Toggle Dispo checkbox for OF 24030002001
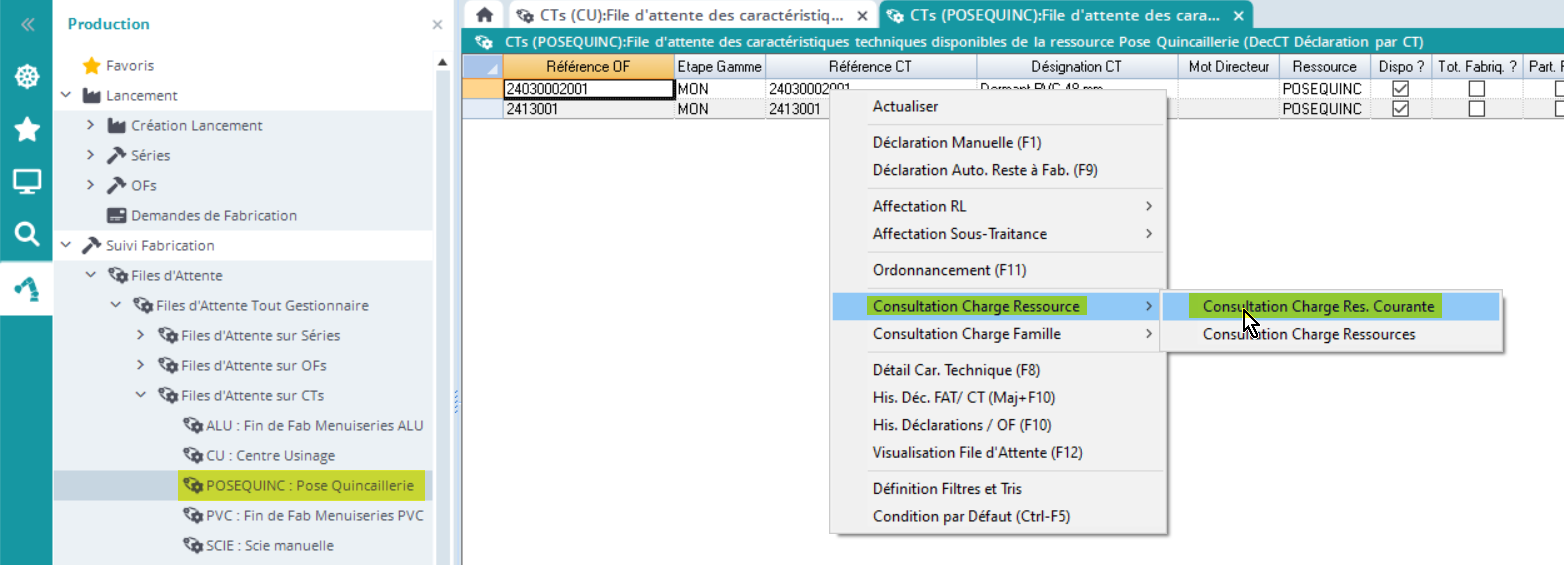 point(1400,89)
